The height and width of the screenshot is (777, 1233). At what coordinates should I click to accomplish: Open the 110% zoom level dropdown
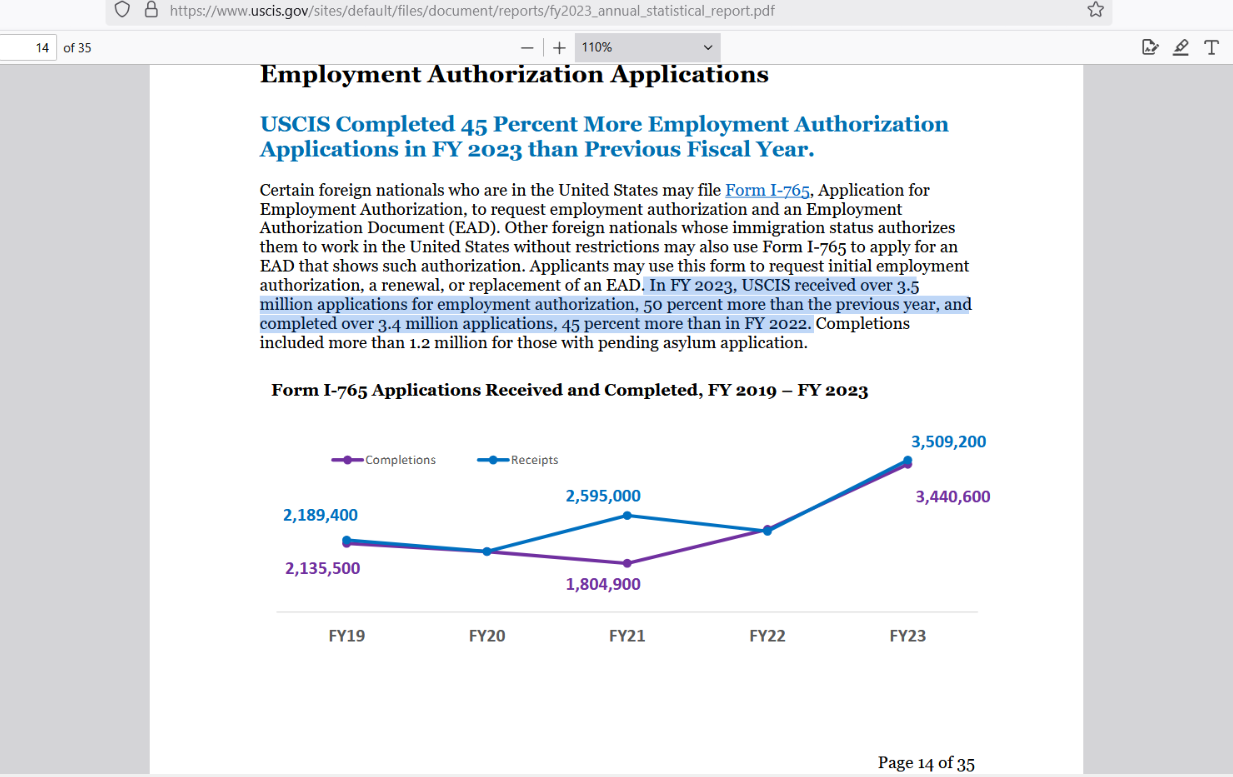(x=647, y=47)
